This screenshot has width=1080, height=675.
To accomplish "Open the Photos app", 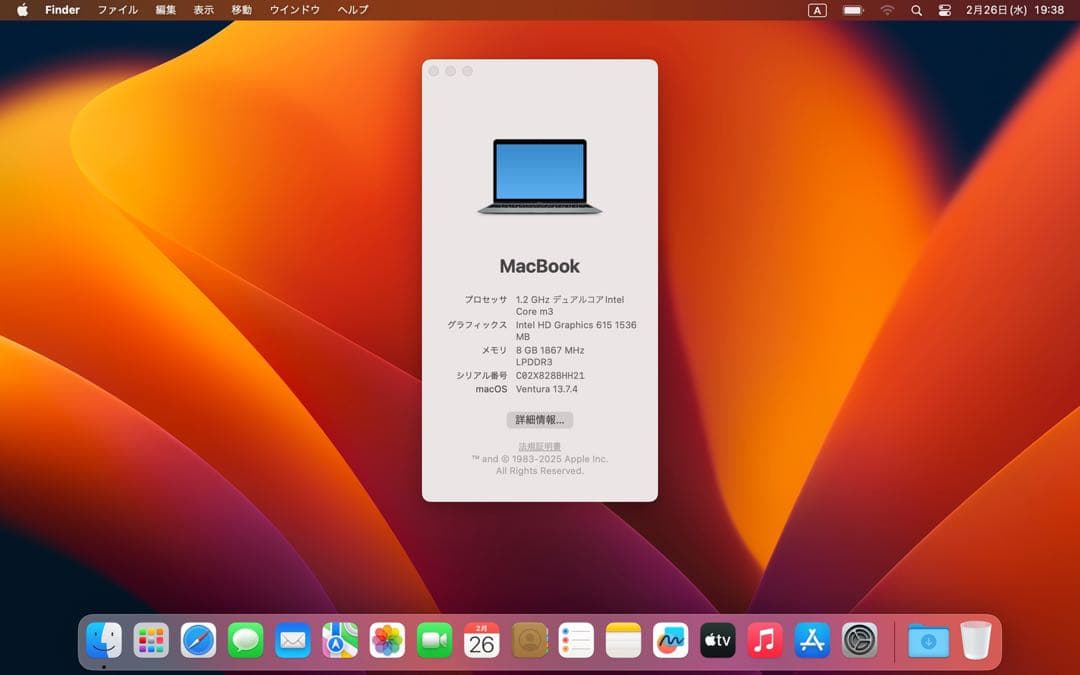I will (387, 640).
